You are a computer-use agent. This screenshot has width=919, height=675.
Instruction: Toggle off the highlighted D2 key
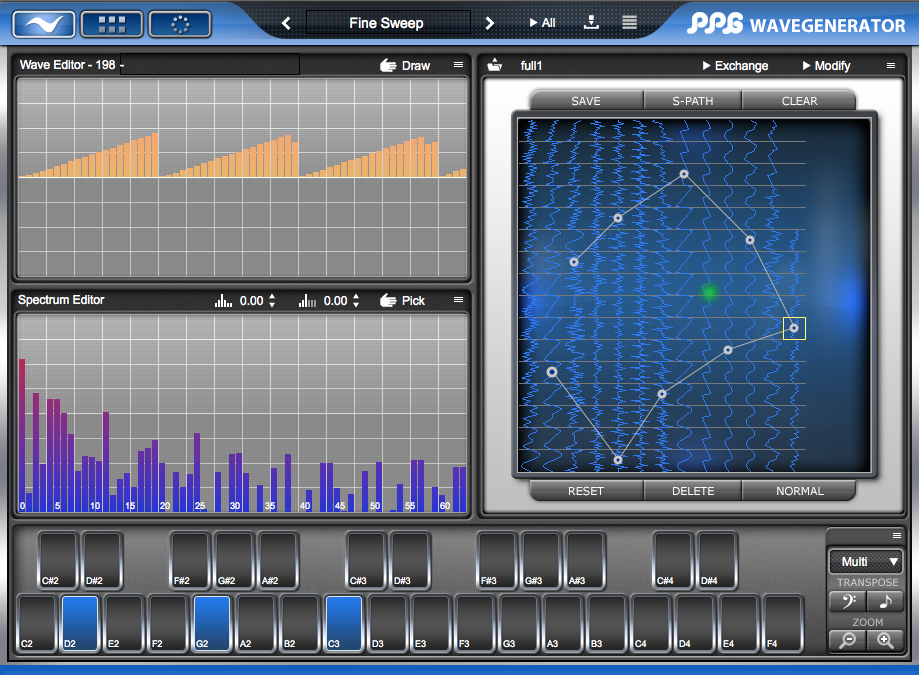click(80, 624)
